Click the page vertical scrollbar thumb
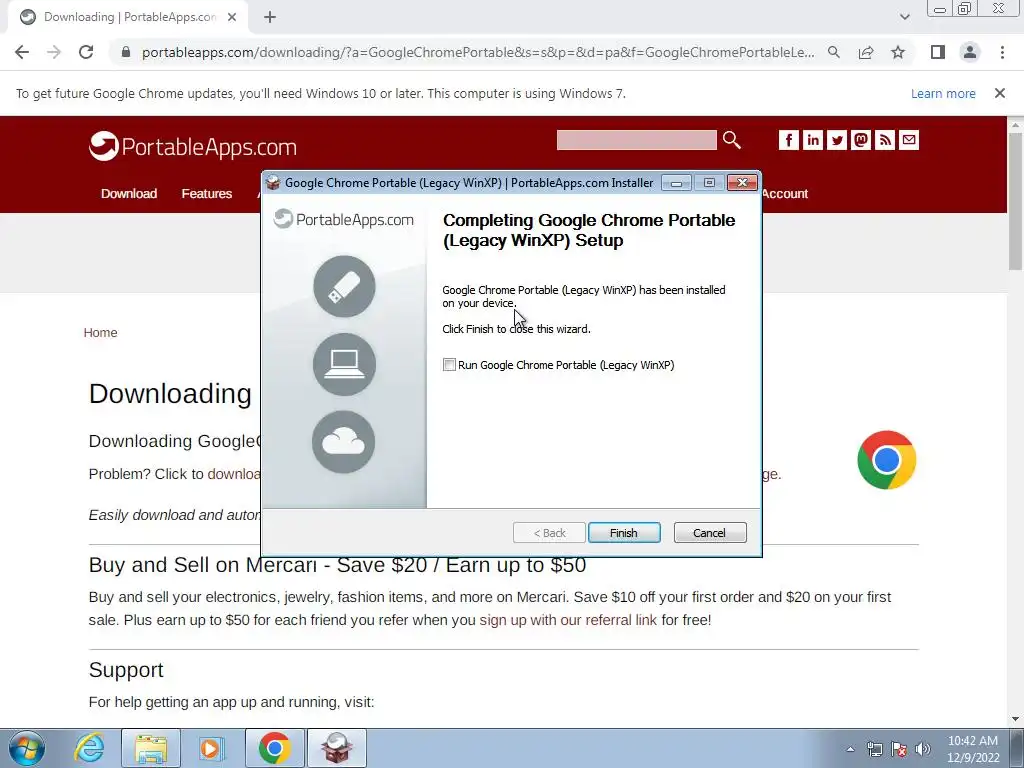Viewport: 1024px width, 768px height. click(x=1015, y=201)
